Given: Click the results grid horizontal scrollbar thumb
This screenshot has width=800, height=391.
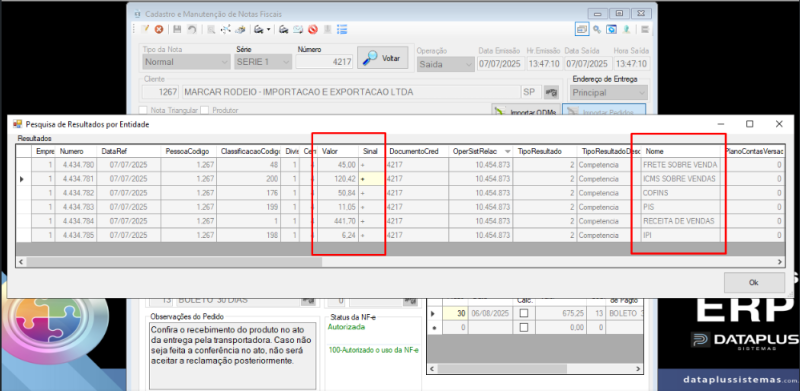Looking at the screenshot, I should (x=174, y=261).
